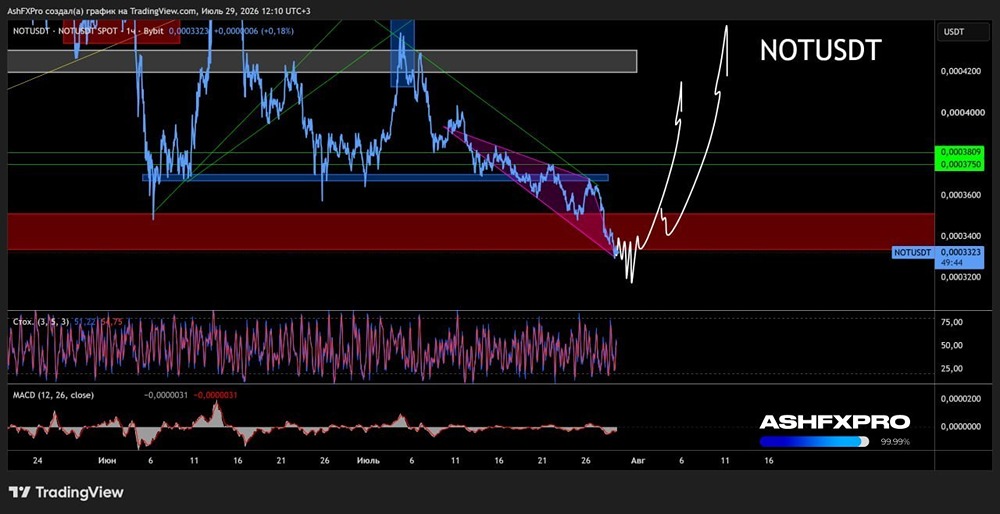The width and height of the screenshot is (1000, 514).
Task: Click the USDT currency button
Action: point(955,32)
